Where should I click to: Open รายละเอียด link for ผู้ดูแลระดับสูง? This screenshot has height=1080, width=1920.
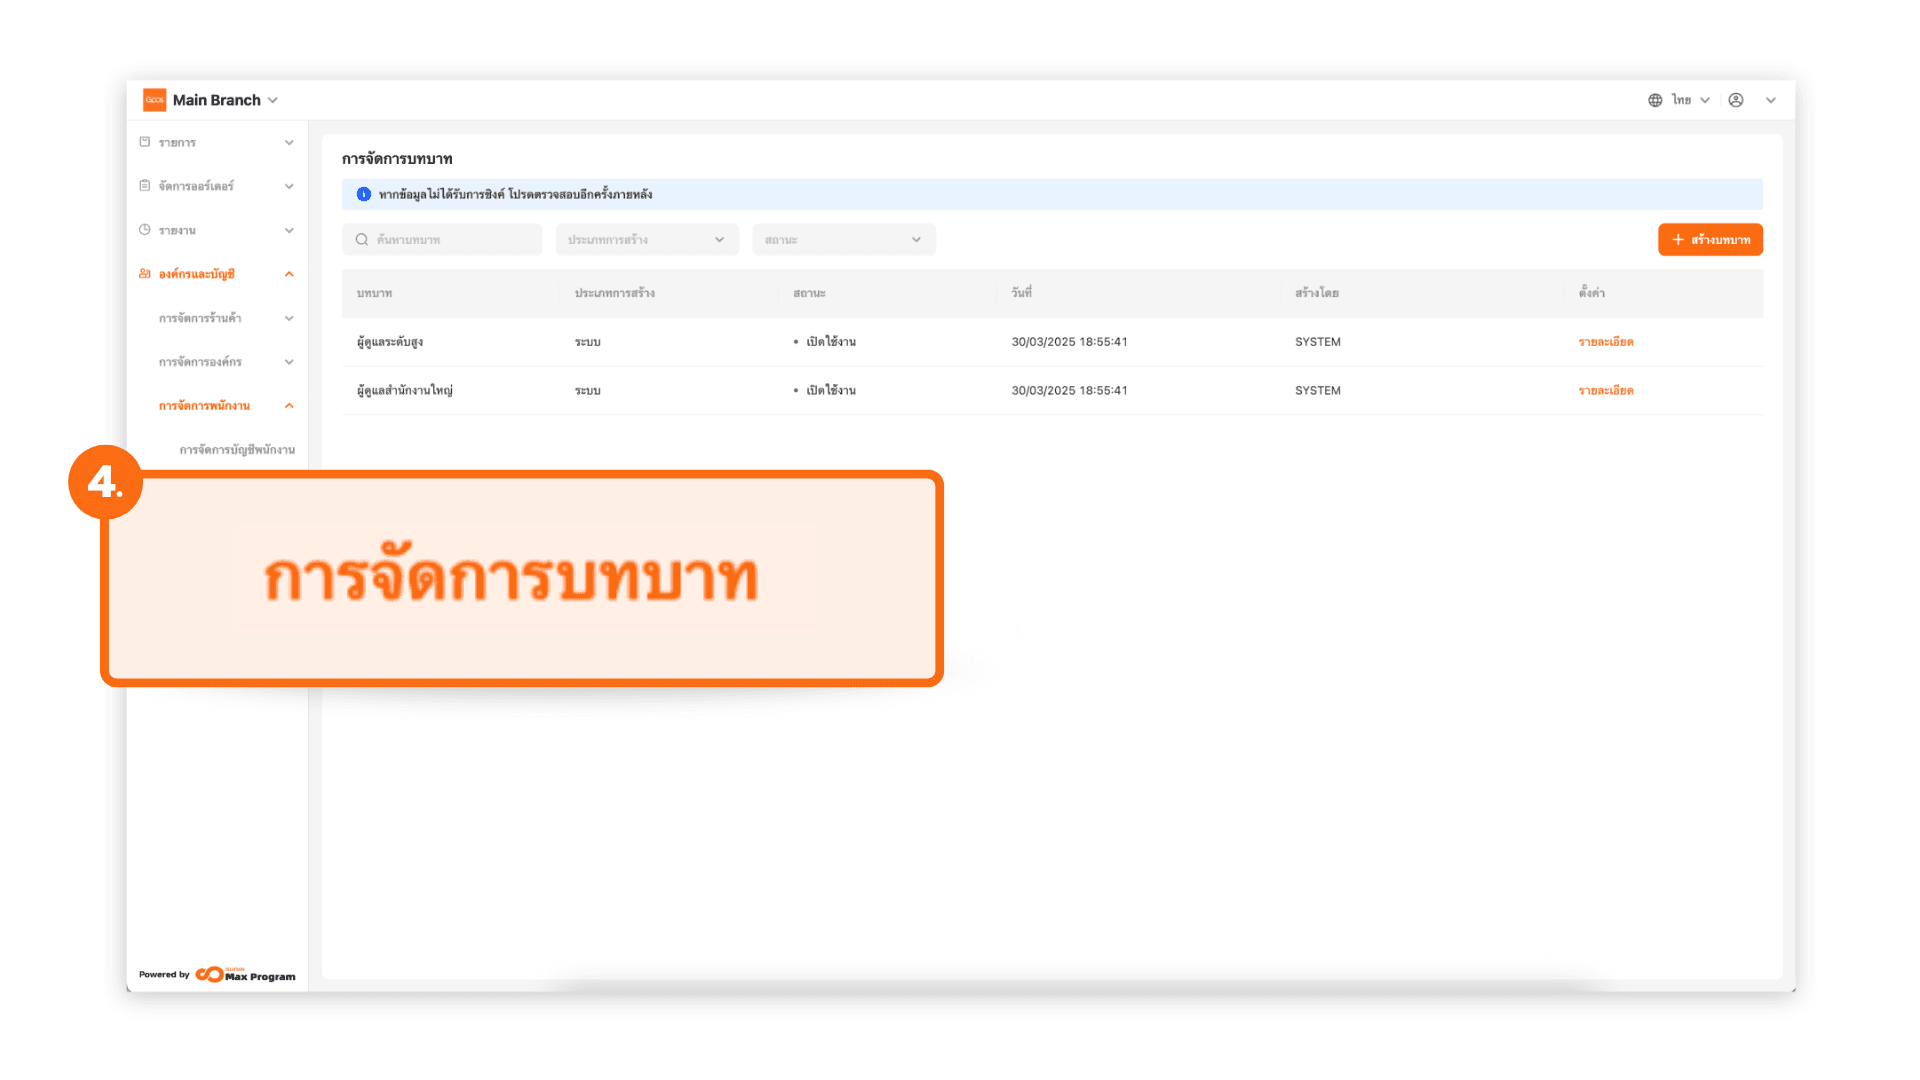pos(1605,342)
